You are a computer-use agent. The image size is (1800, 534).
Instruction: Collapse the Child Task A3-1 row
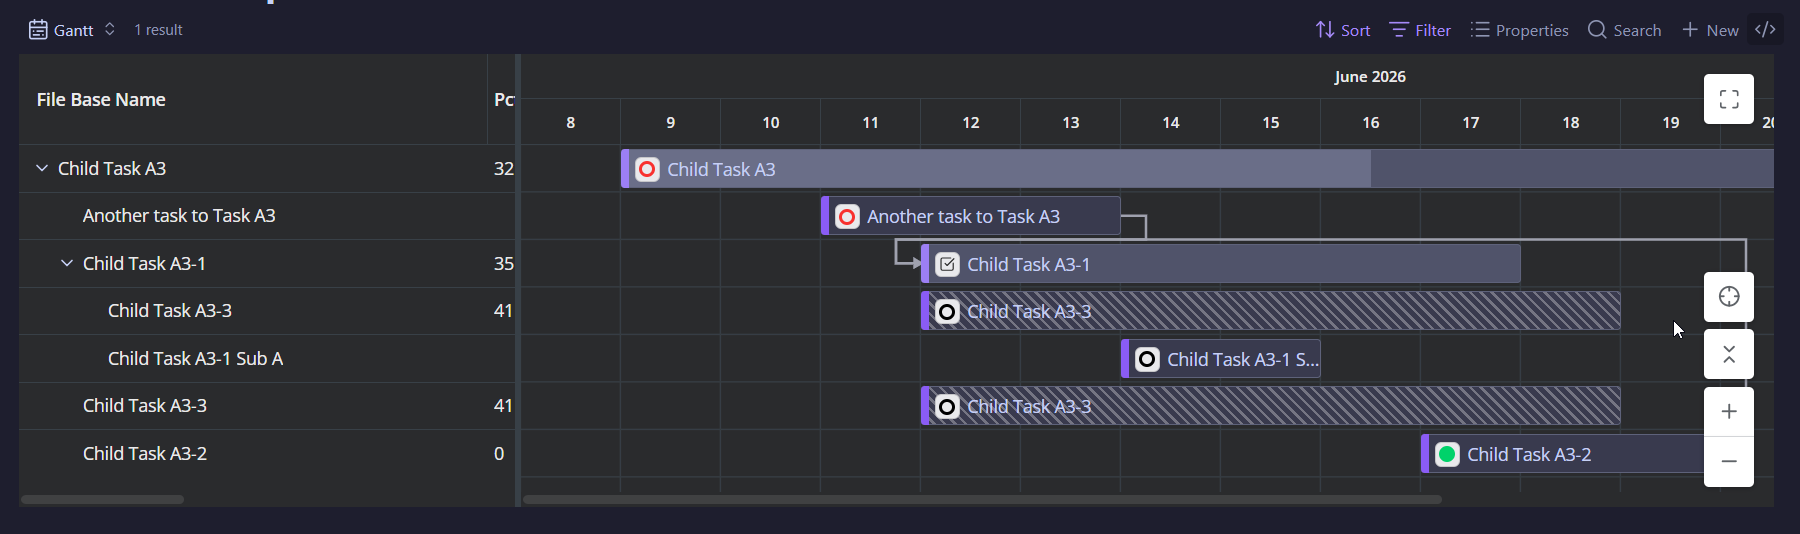[x=67, y=263]
